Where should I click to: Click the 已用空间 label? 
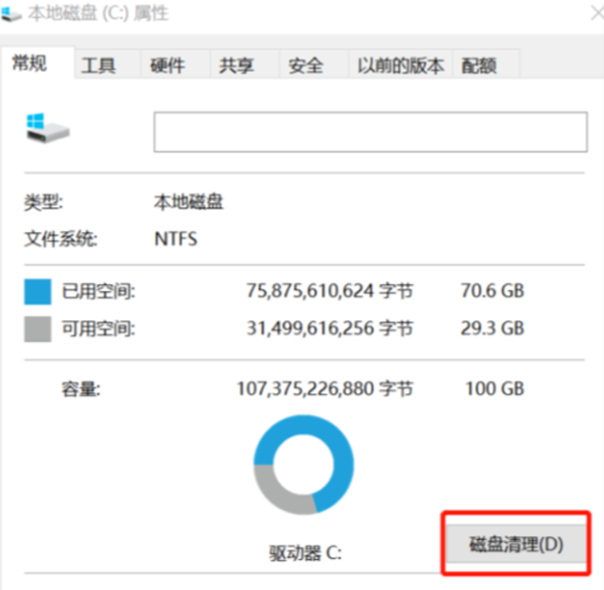[x=99, y=291]
